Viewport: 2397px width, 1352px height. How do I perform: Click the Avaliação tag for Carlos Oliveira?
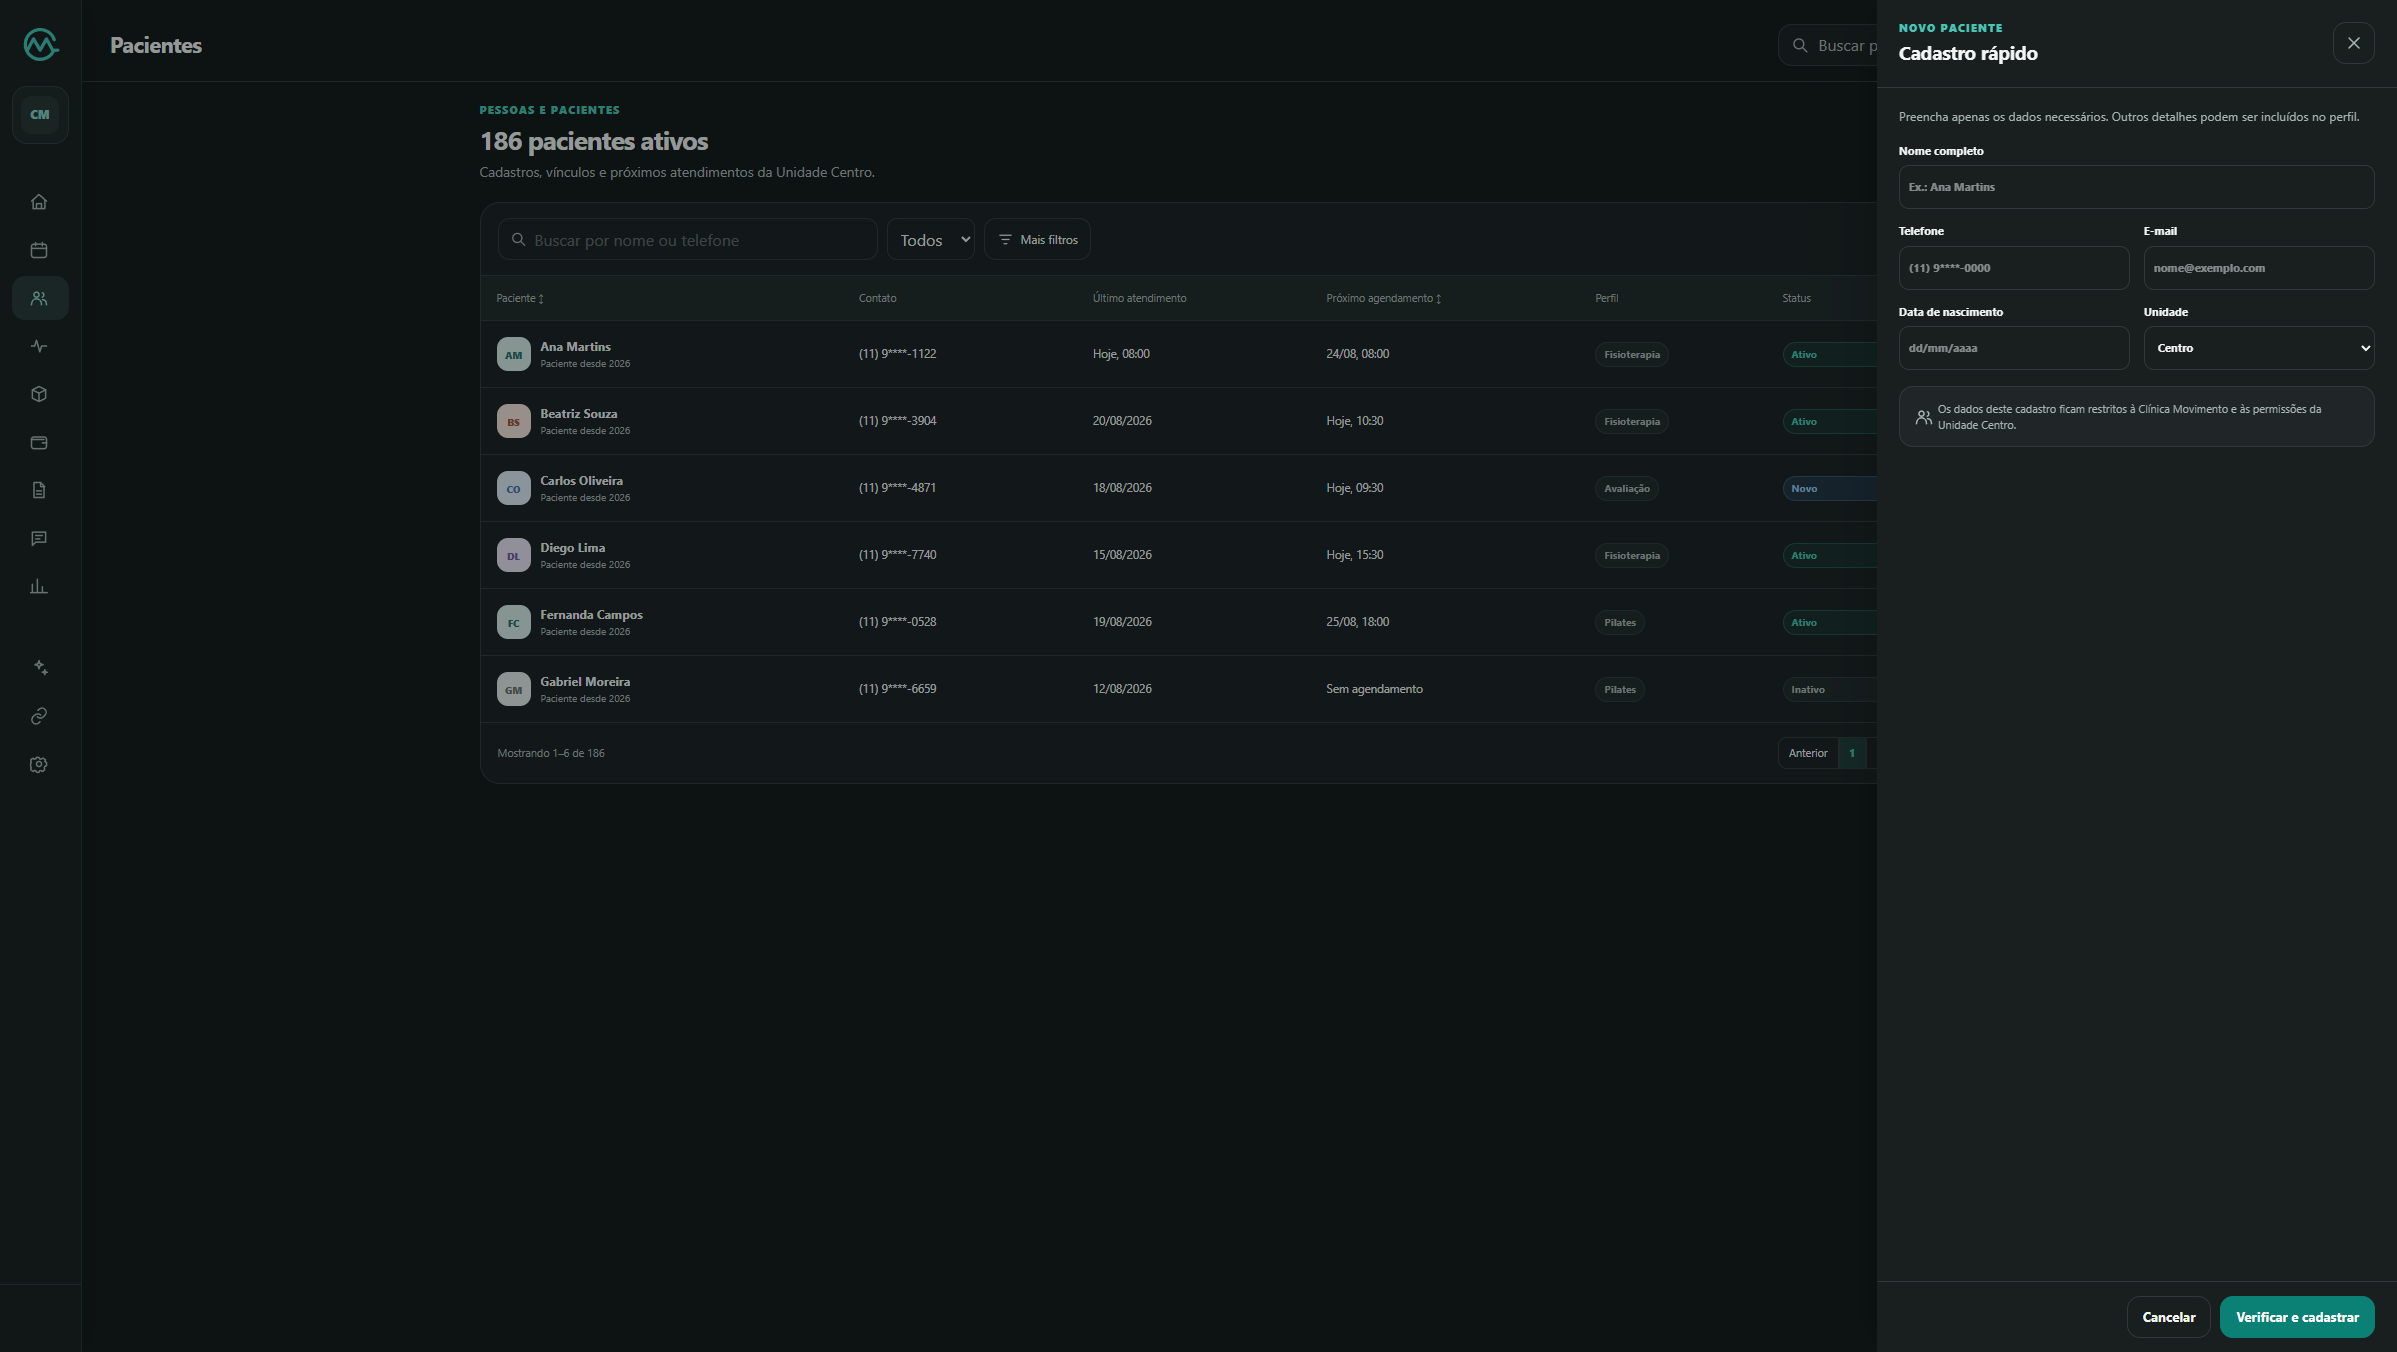pos(1626,489)
